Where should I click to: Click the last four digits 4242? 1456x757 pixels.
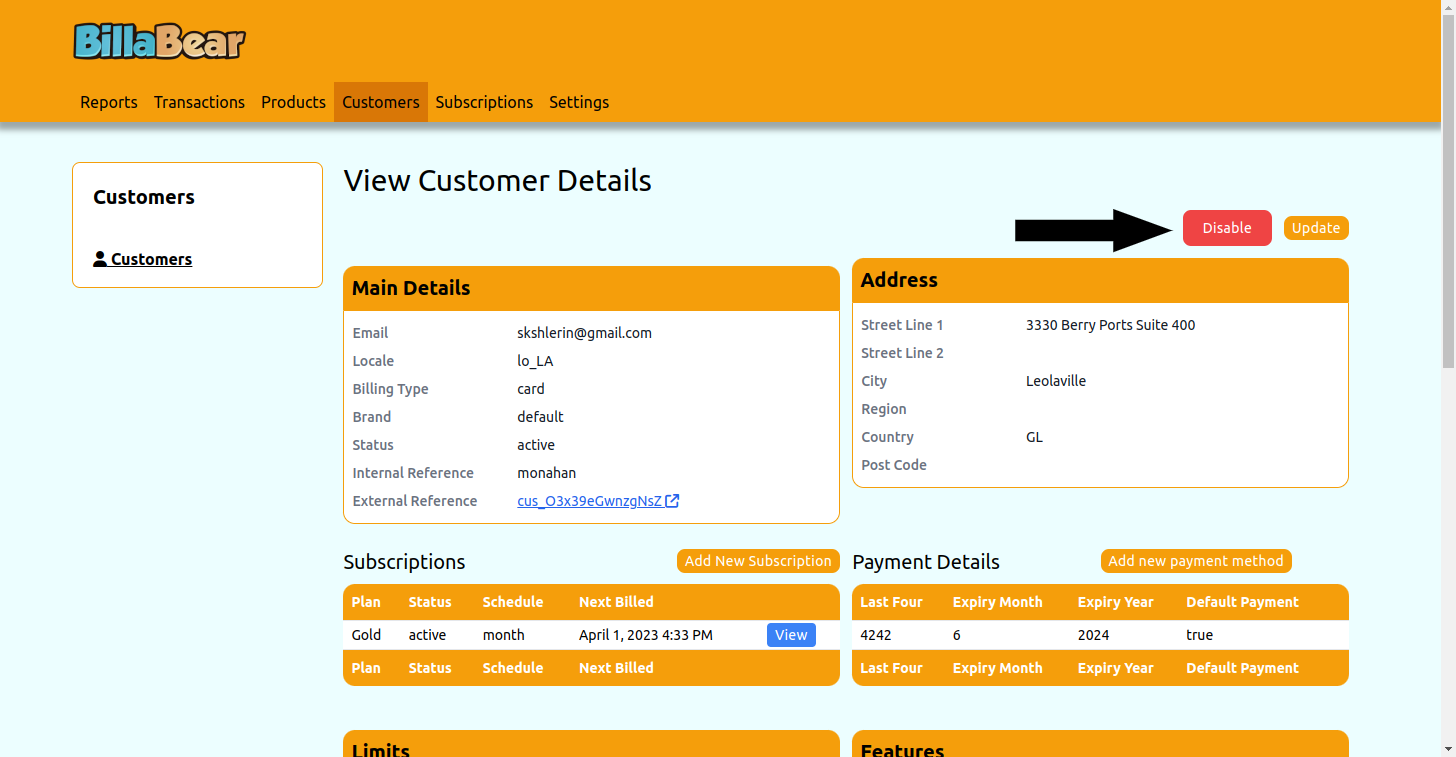click(x=878, y=635)
